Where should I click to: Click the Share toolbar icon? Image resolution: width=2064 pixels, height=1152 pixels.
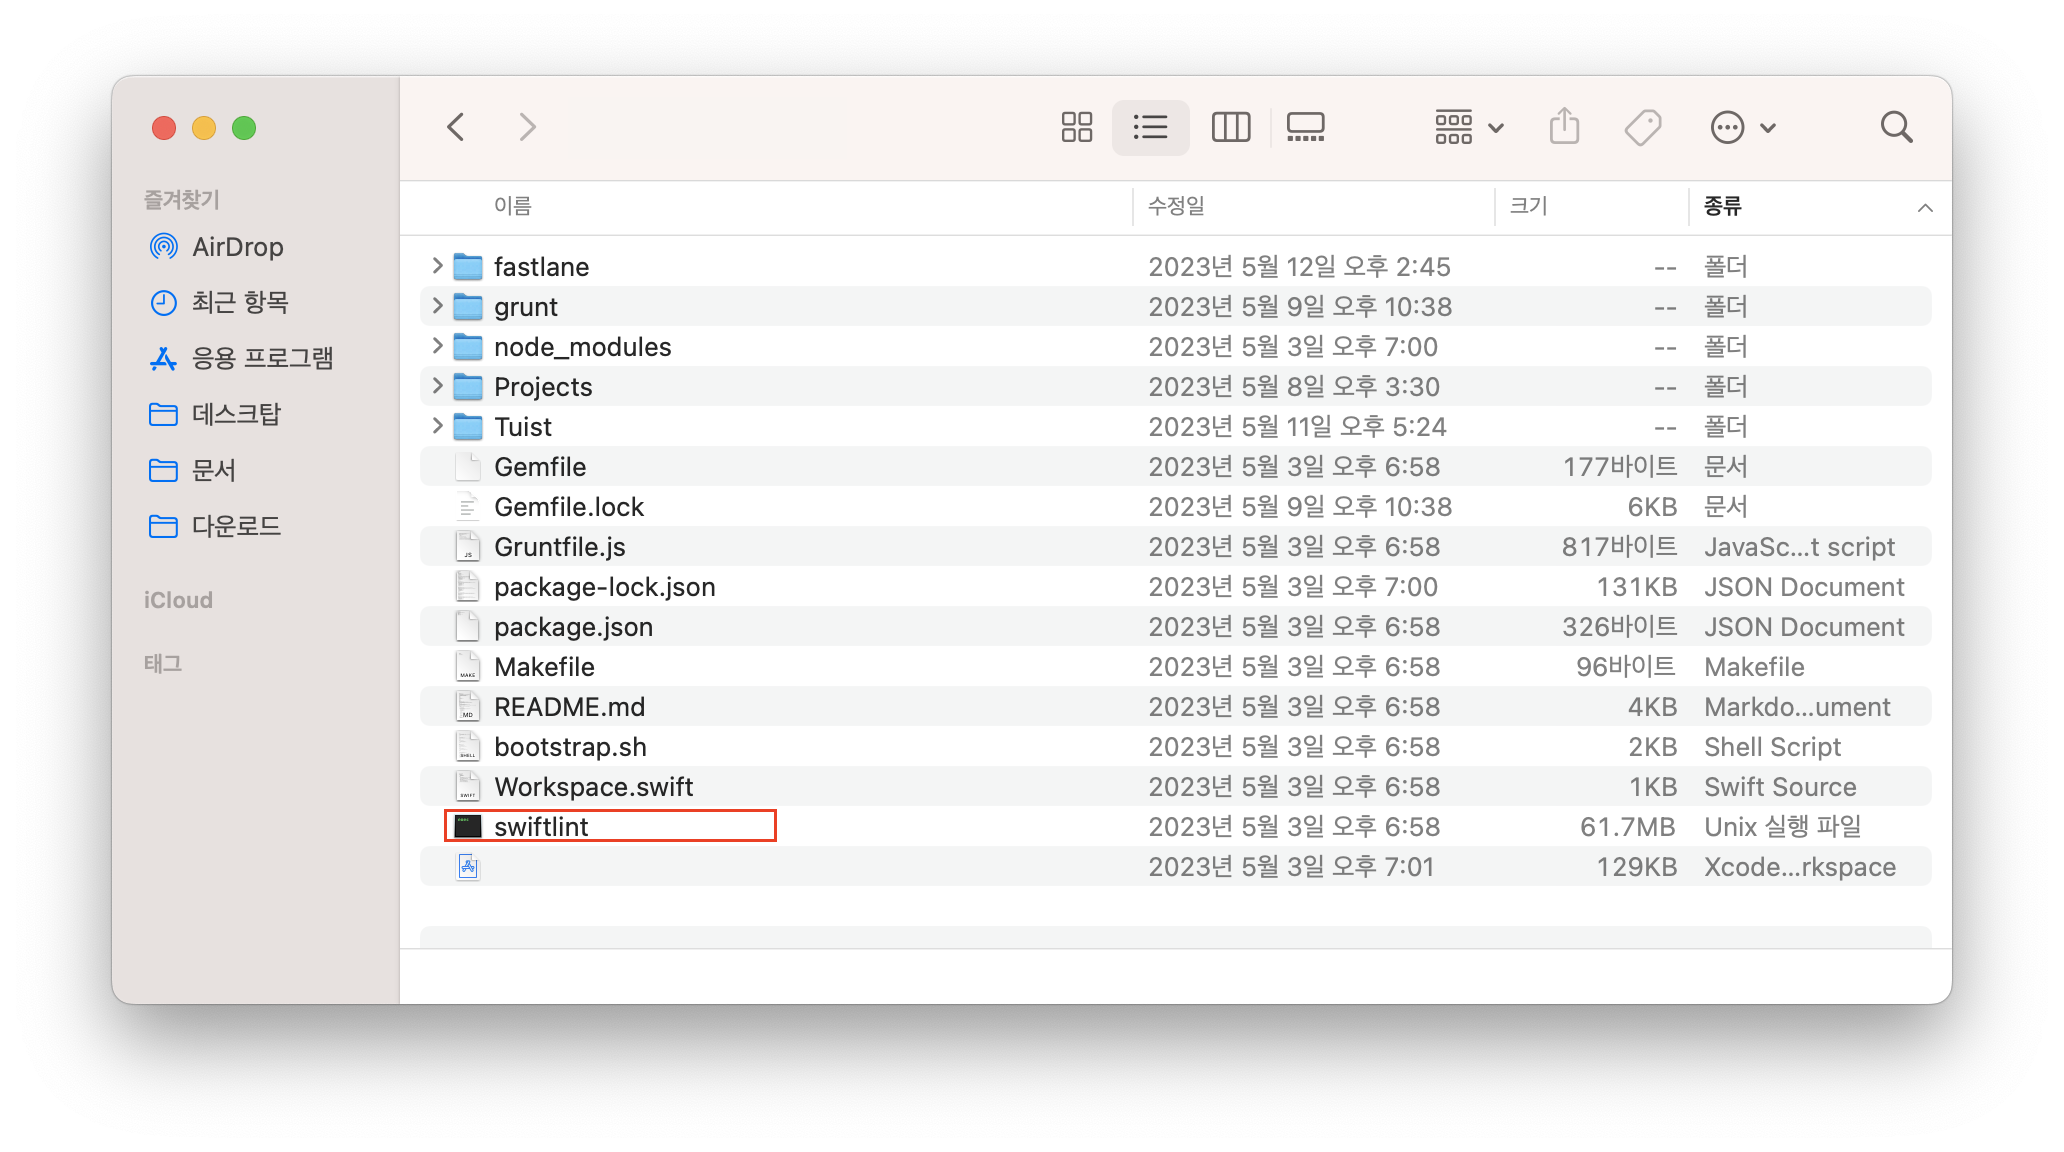1564,127
